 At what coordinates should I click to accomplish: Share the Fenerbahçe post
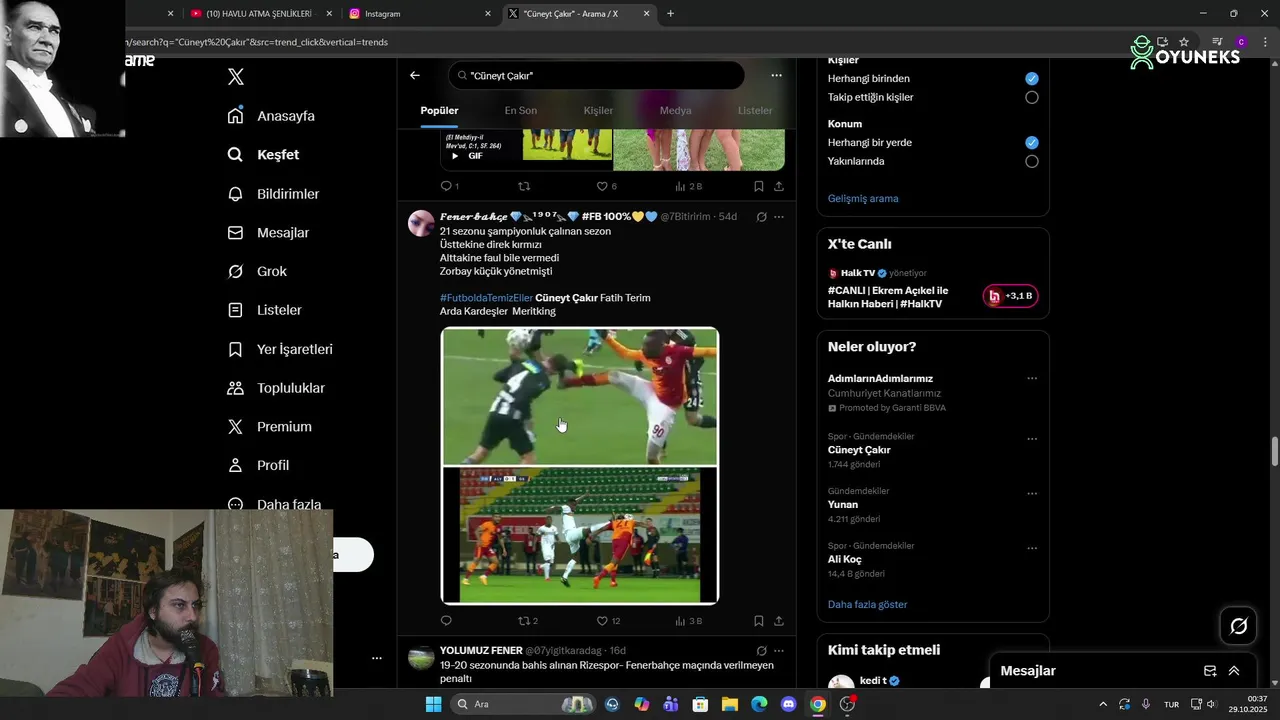[779, 621]
